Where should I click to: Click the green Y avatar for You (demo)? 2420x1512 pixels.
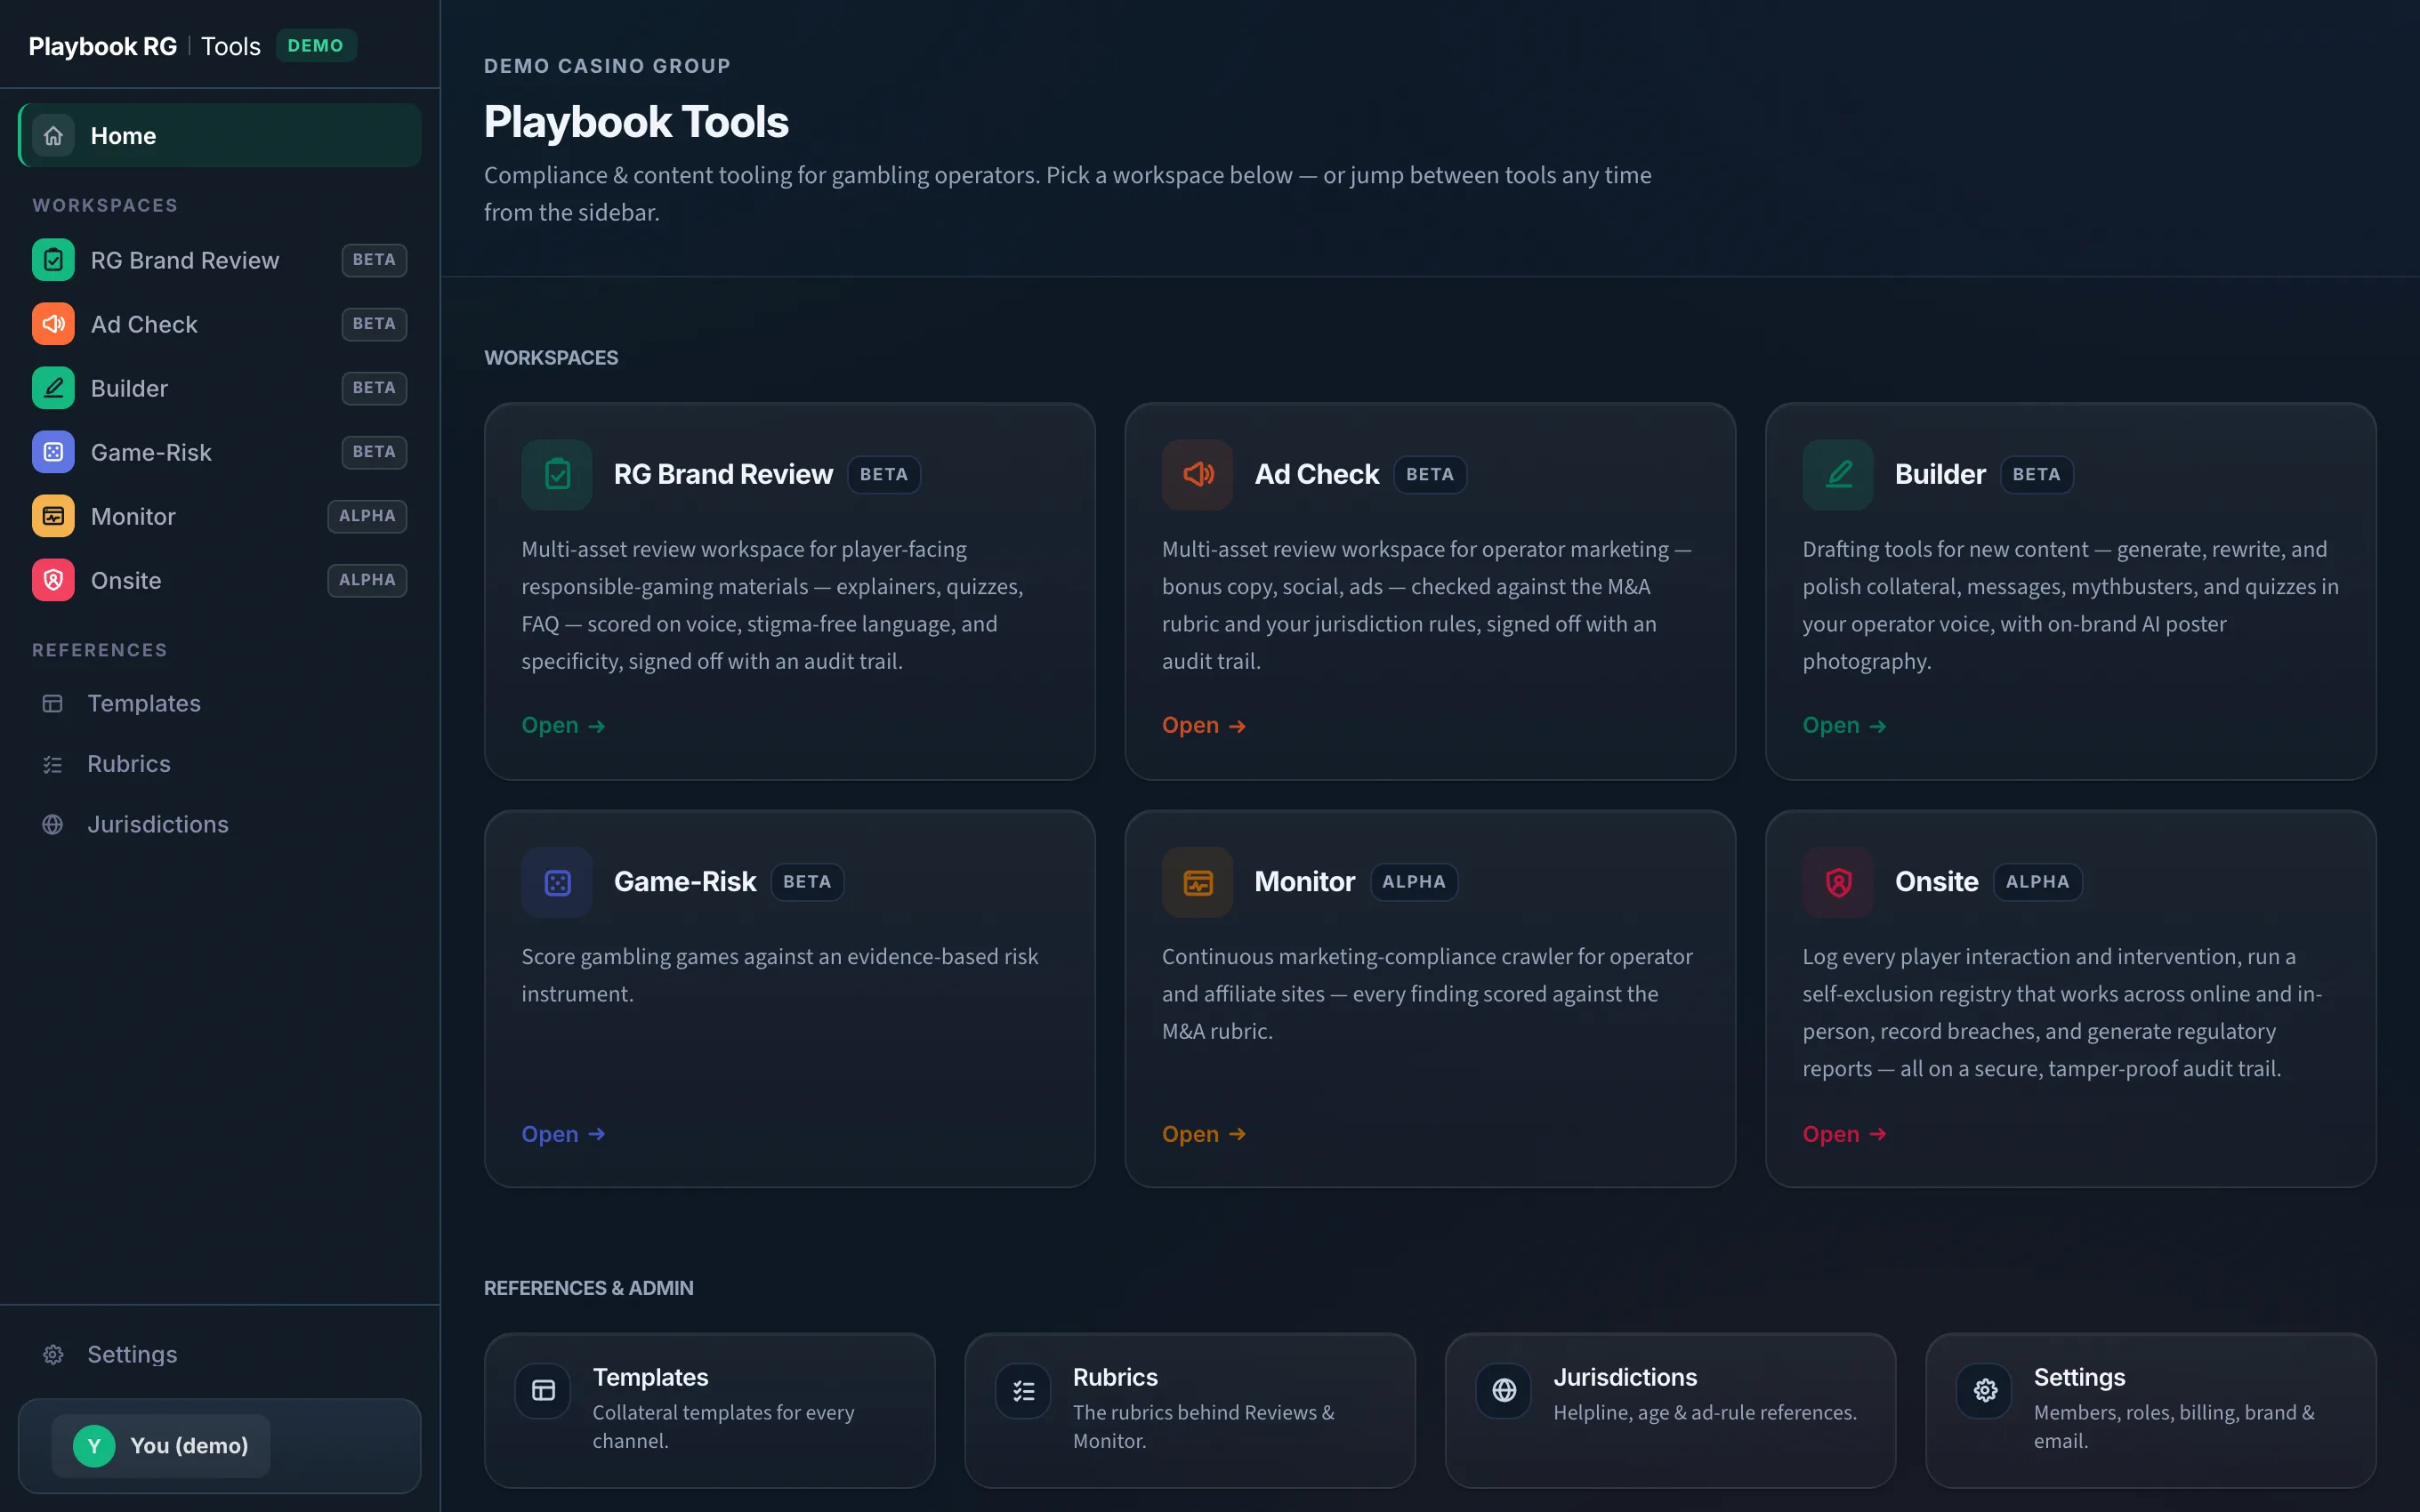coord(94,1446)
